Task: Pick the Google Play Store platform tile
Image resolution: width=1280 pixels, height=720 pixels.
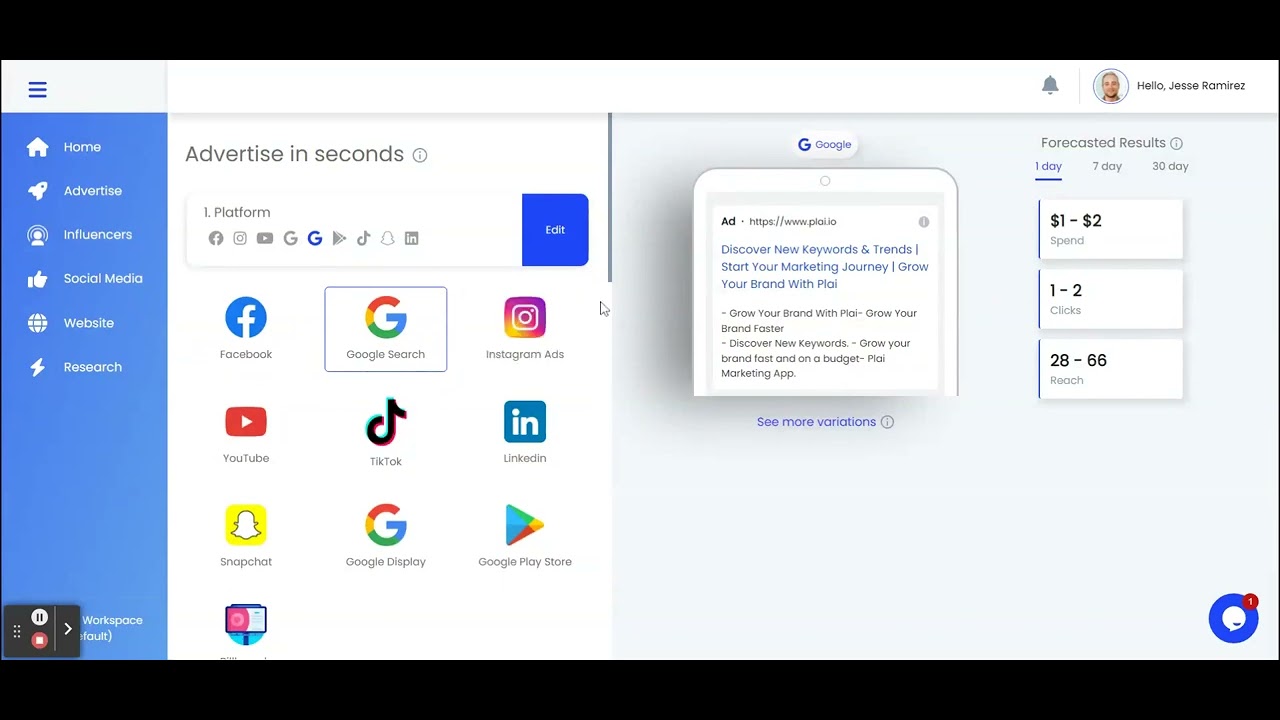Action: (525, 537)
